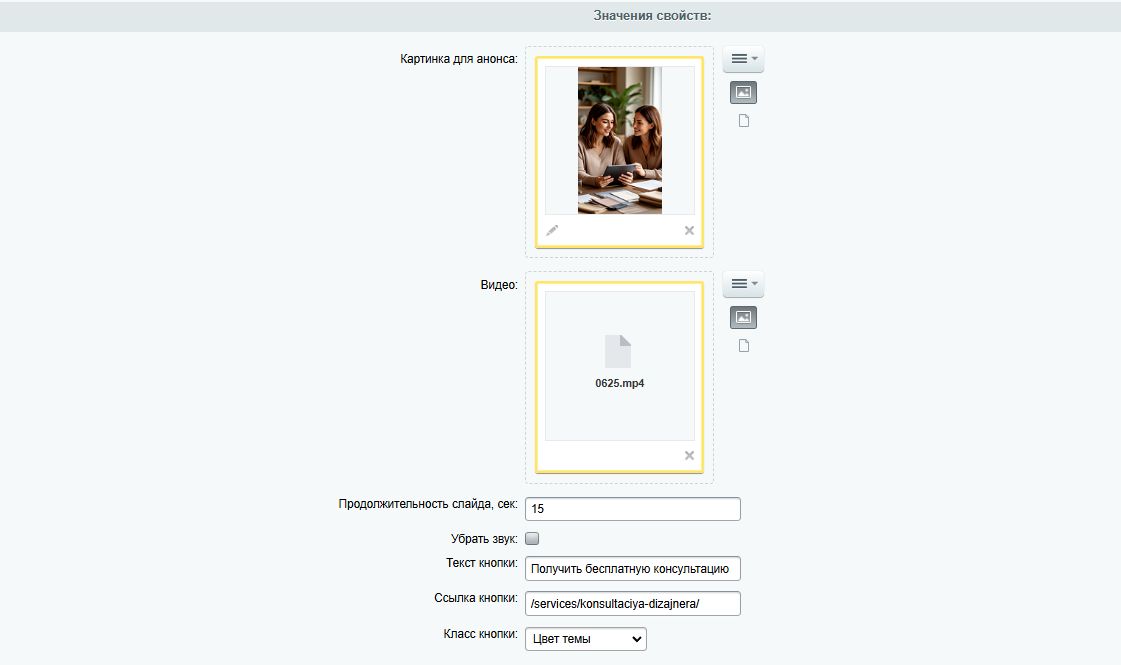Click the Ссылка кнопки field with /services/ path
Screen dimensions: 1121x665
pyautogui.click(x=632, y=603)
